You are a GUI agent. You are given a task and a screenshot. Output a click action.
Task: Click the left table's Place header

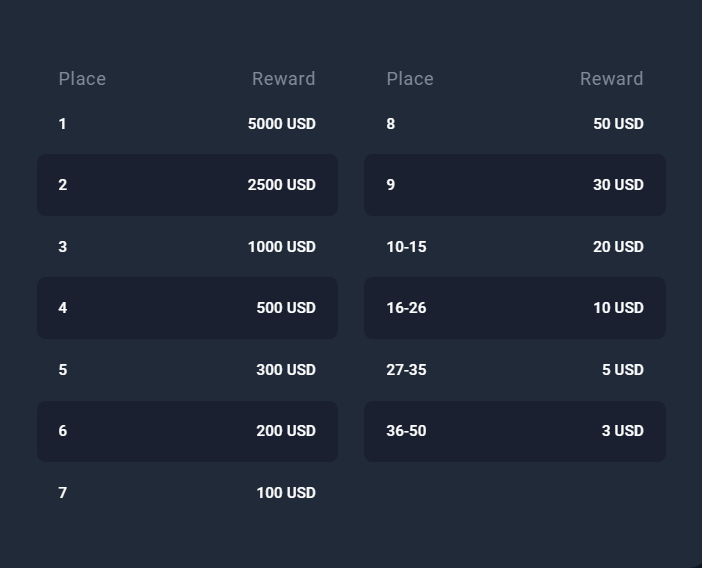click(82, 79)
